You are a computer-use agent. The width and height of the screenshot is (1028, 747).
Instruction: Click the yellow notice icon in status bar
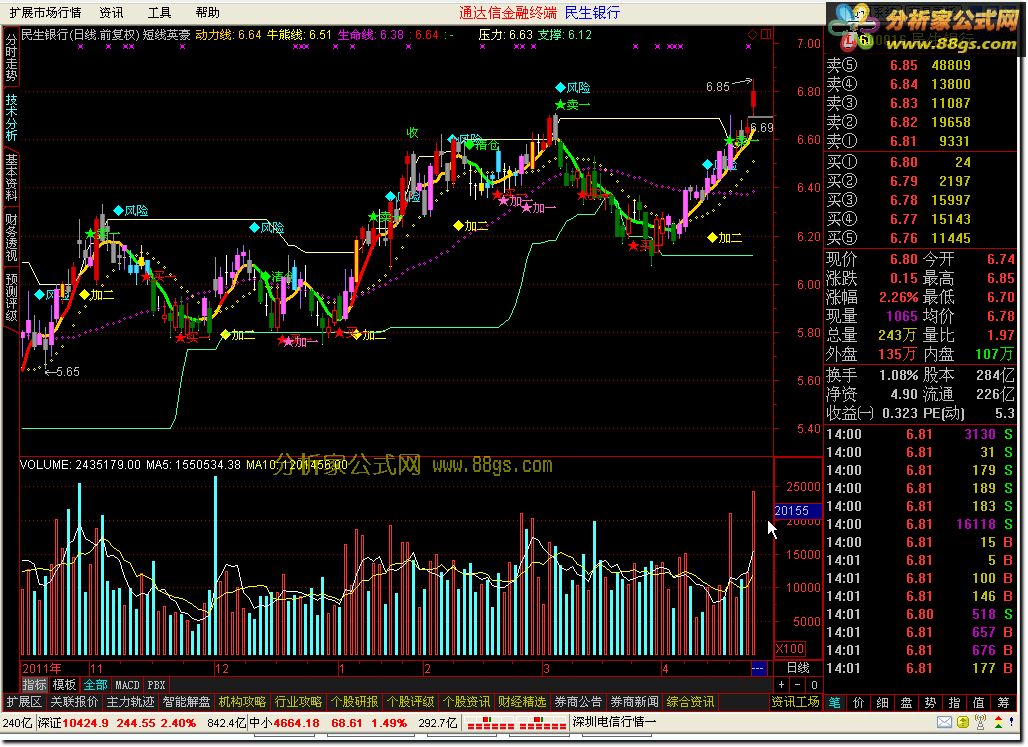pyautogui.click(x=962, y=722)
